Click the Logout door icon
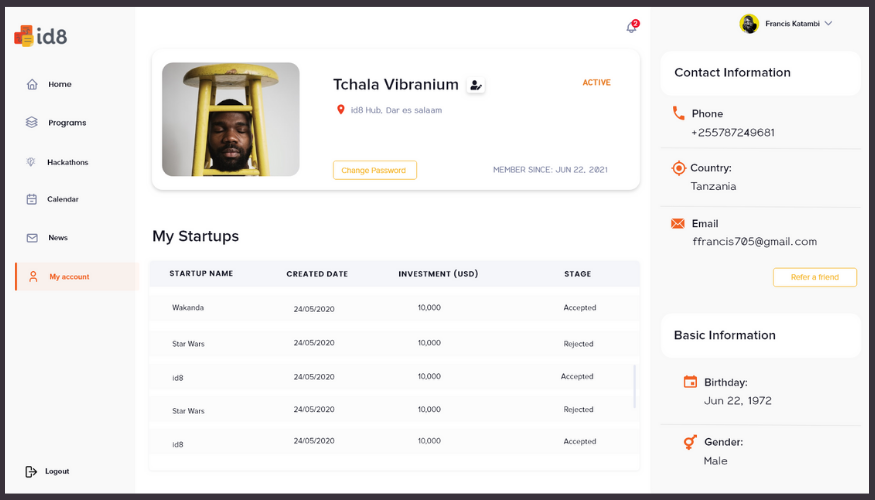The width and height of the screenshot is (875, 500). (31, 472)
